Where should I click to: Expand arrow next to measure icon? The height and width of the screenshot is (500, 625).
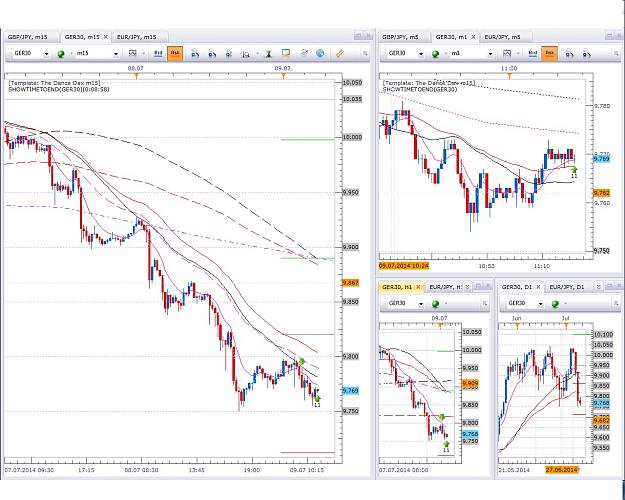[257, 54]
